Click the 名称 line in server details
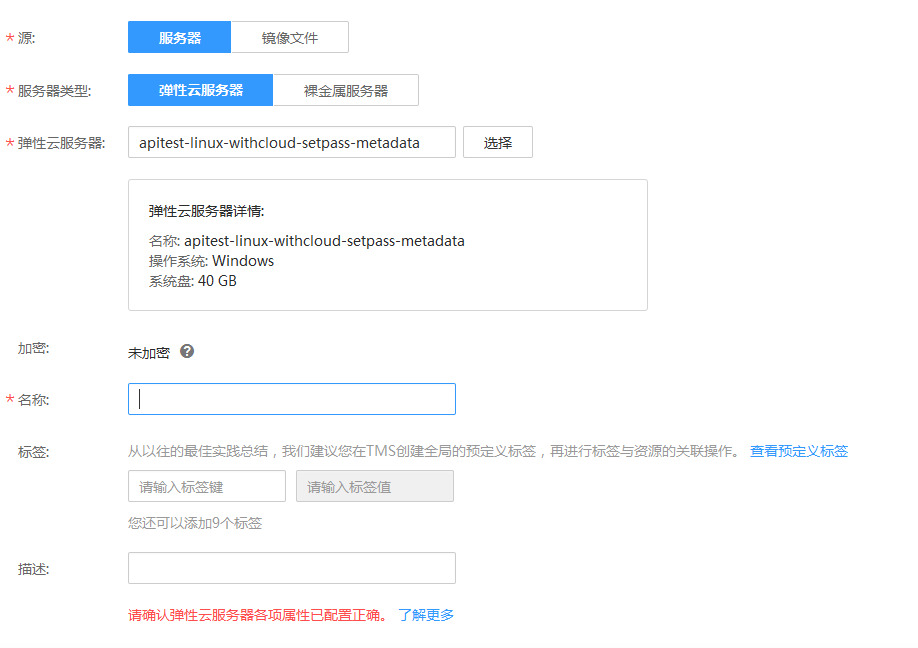Screen dimensions: 918x648 pos(307,241)
